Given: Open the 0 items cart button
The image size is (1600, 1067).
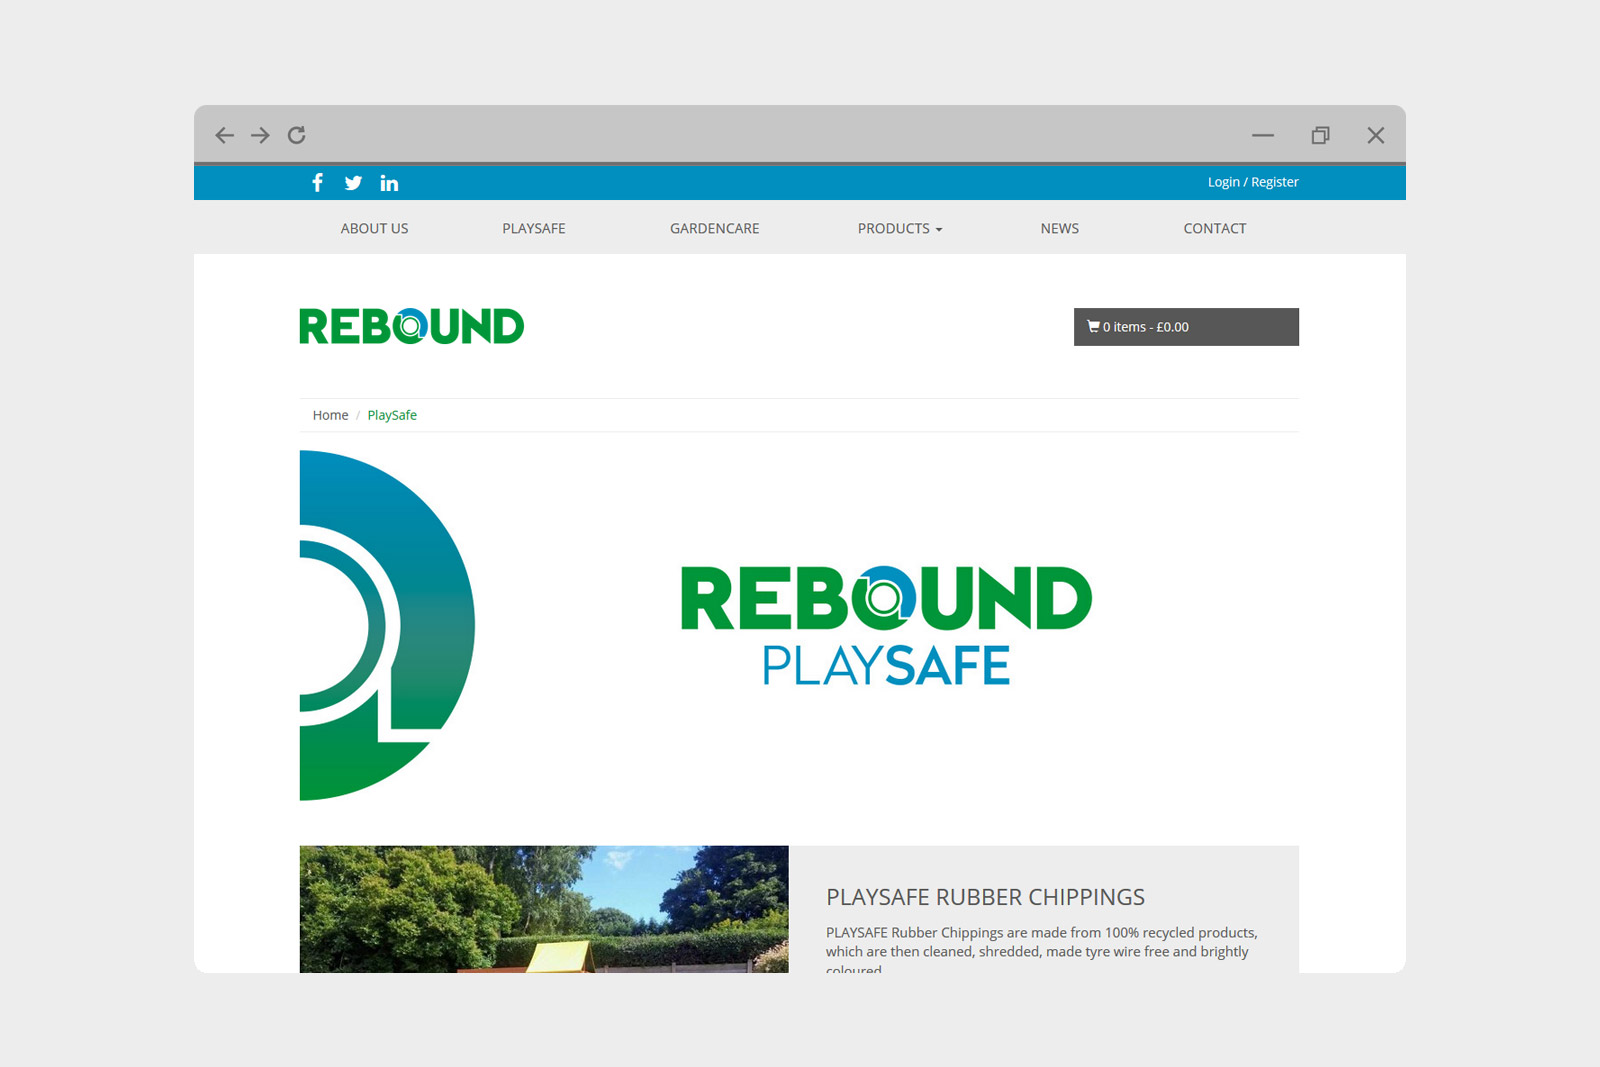Looking at the screenshot, I should tap(1186, 327).
